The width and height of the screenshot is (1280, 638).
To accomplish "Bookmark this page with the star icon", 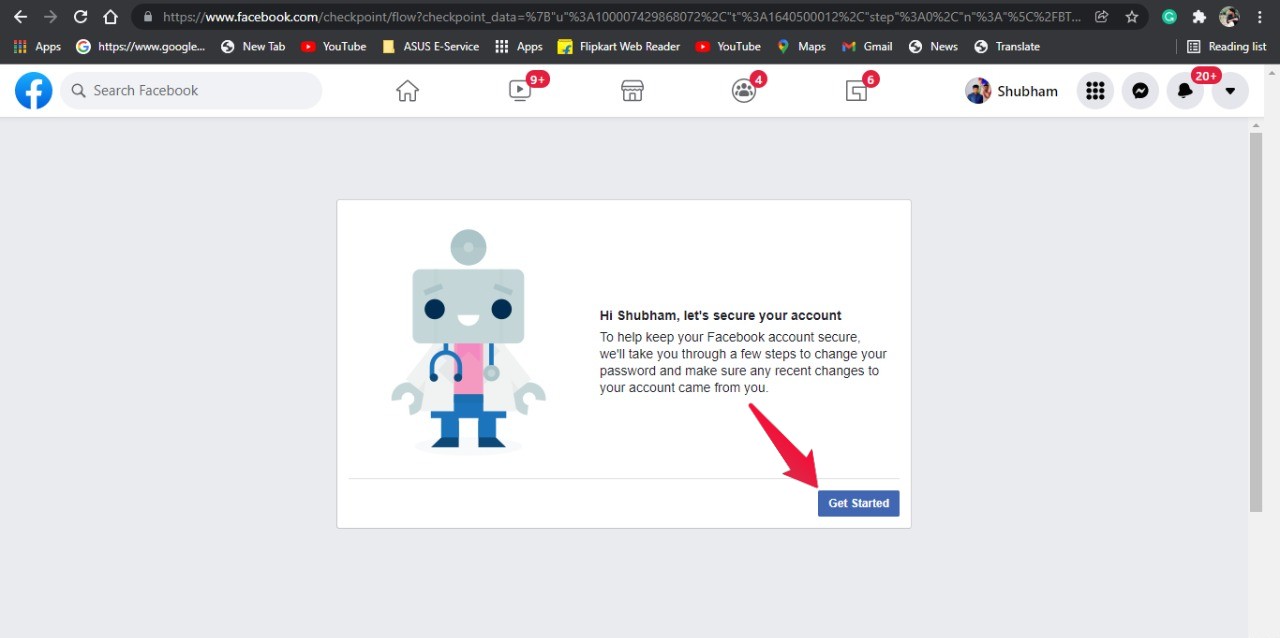I will click(1131, 17).
